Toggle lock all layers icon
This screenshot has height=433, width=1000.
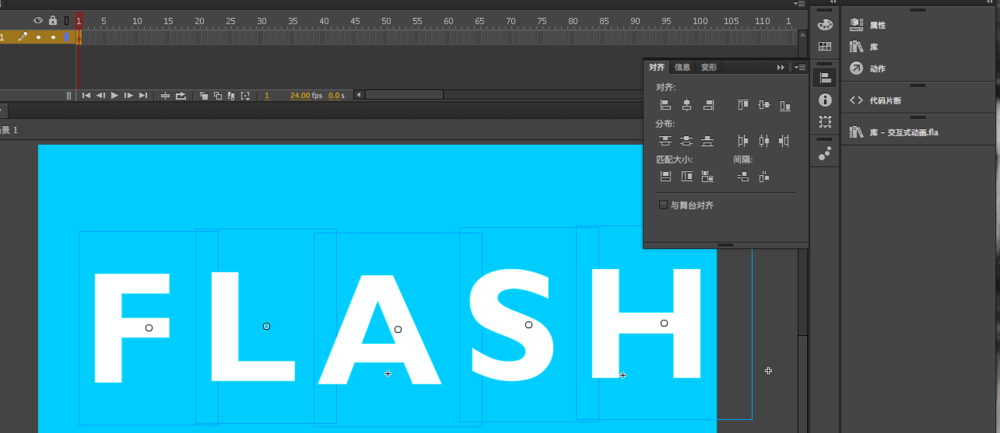[53, 20]
